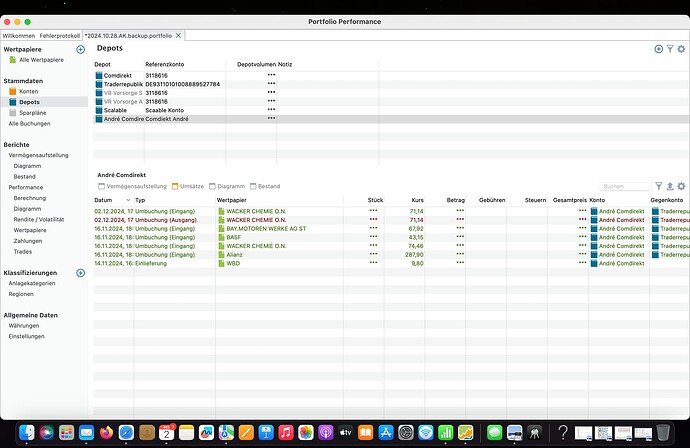Click the Kurs column header

coord(417,200)
